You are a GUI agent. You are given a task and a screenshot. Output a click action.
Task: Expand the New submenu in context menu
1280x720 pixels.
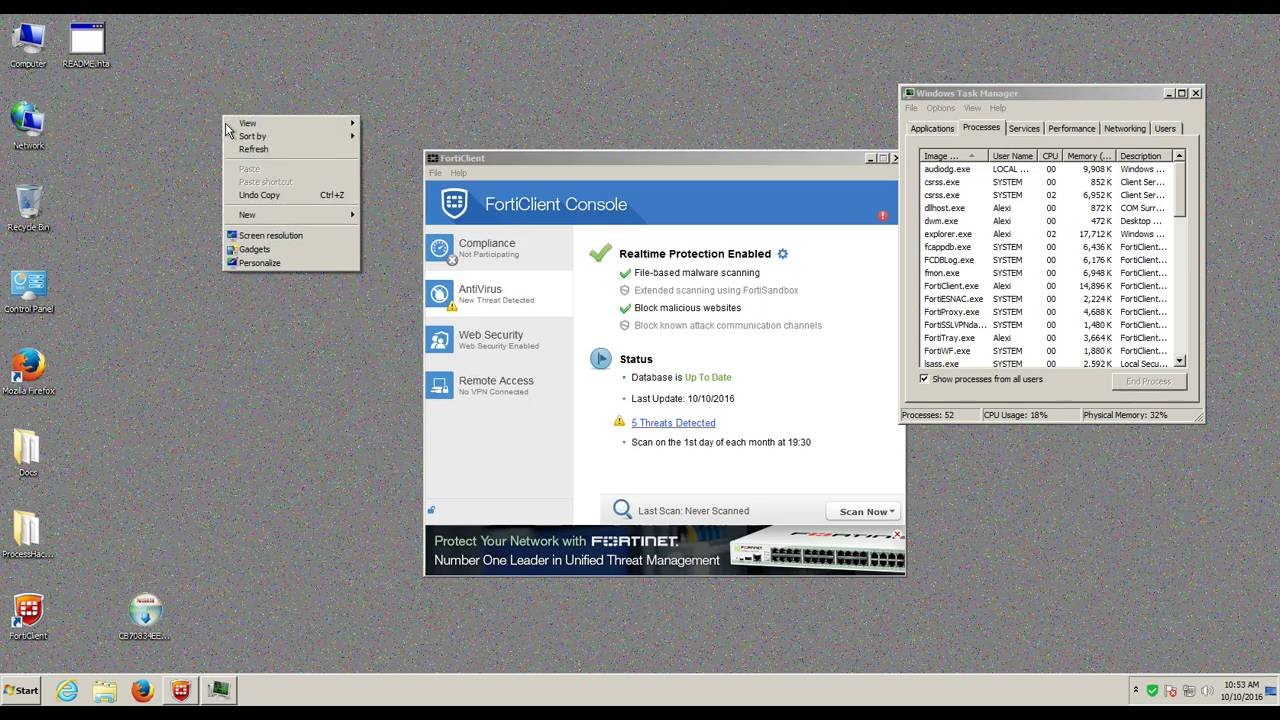click(291, 215)
